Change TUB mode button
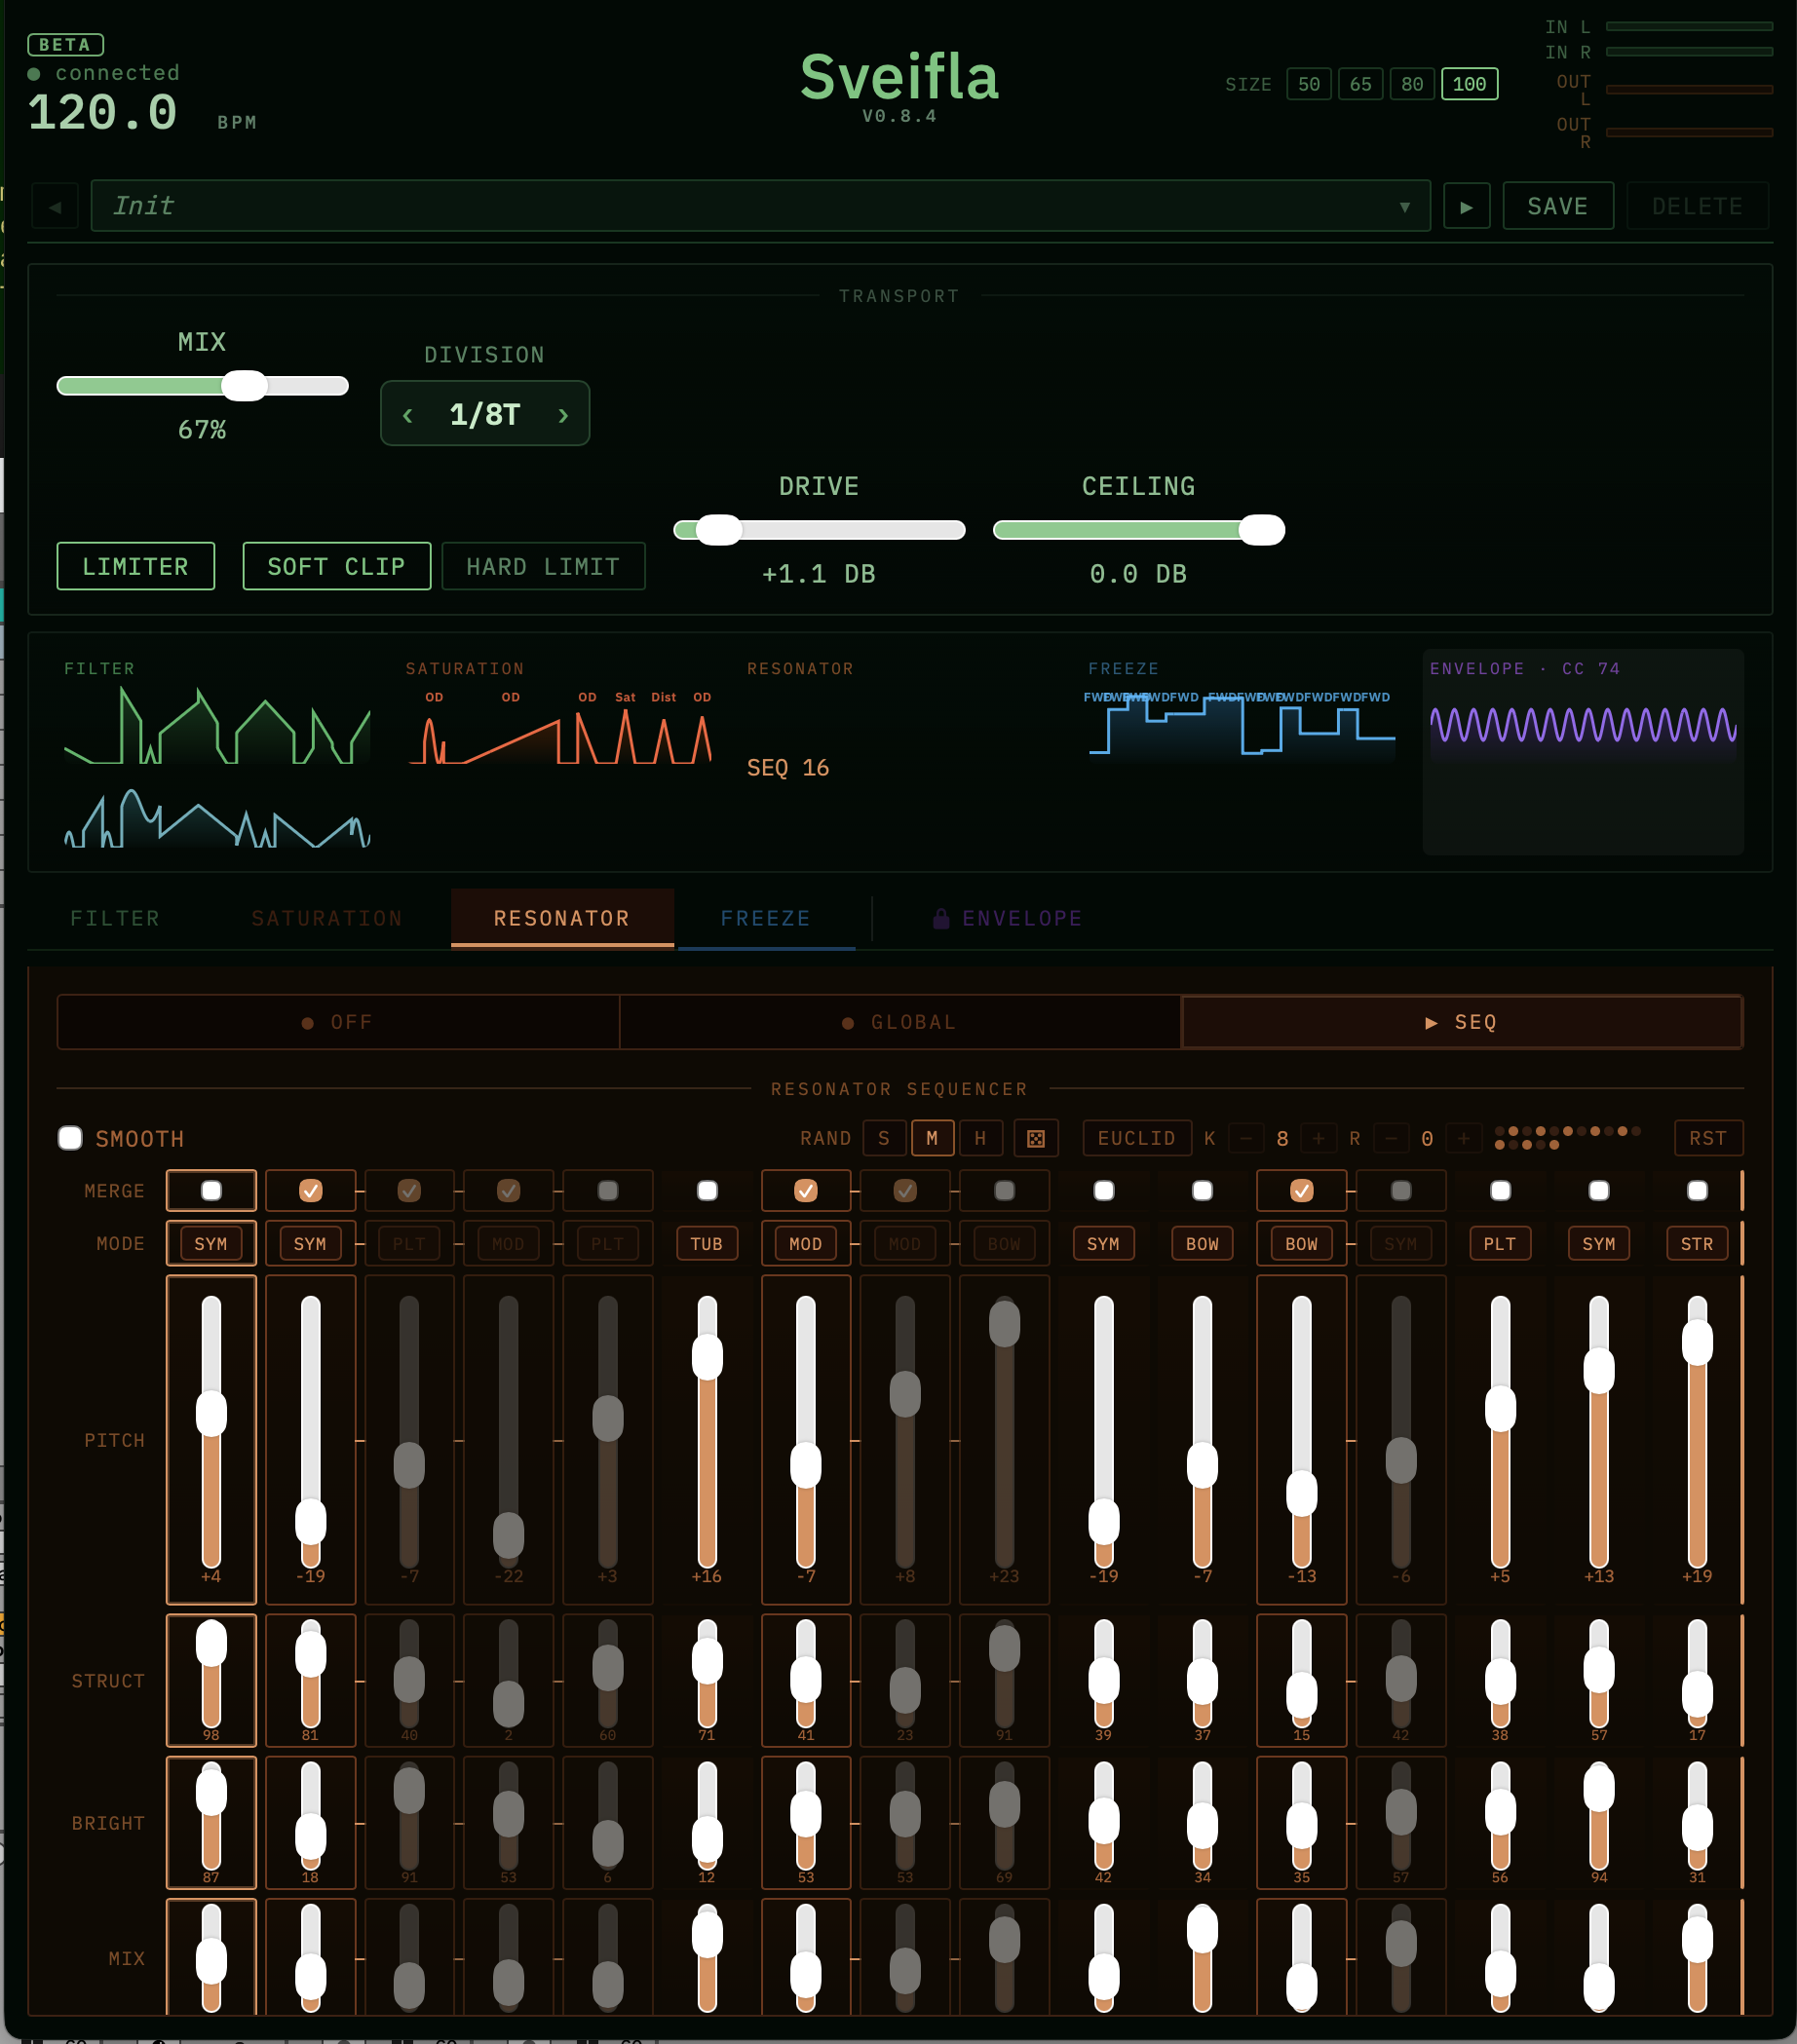Viewport: 1797px width, 2044px height. point(707,1243)
